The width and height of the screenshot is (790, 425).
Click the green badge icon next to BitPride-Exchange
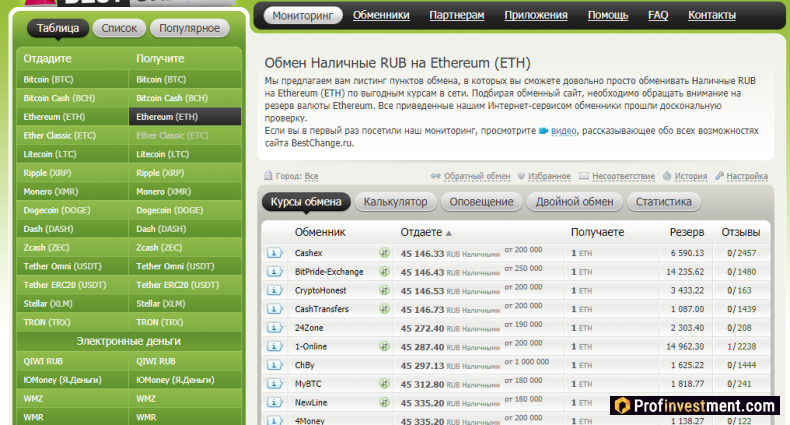(x=384, y=271)
